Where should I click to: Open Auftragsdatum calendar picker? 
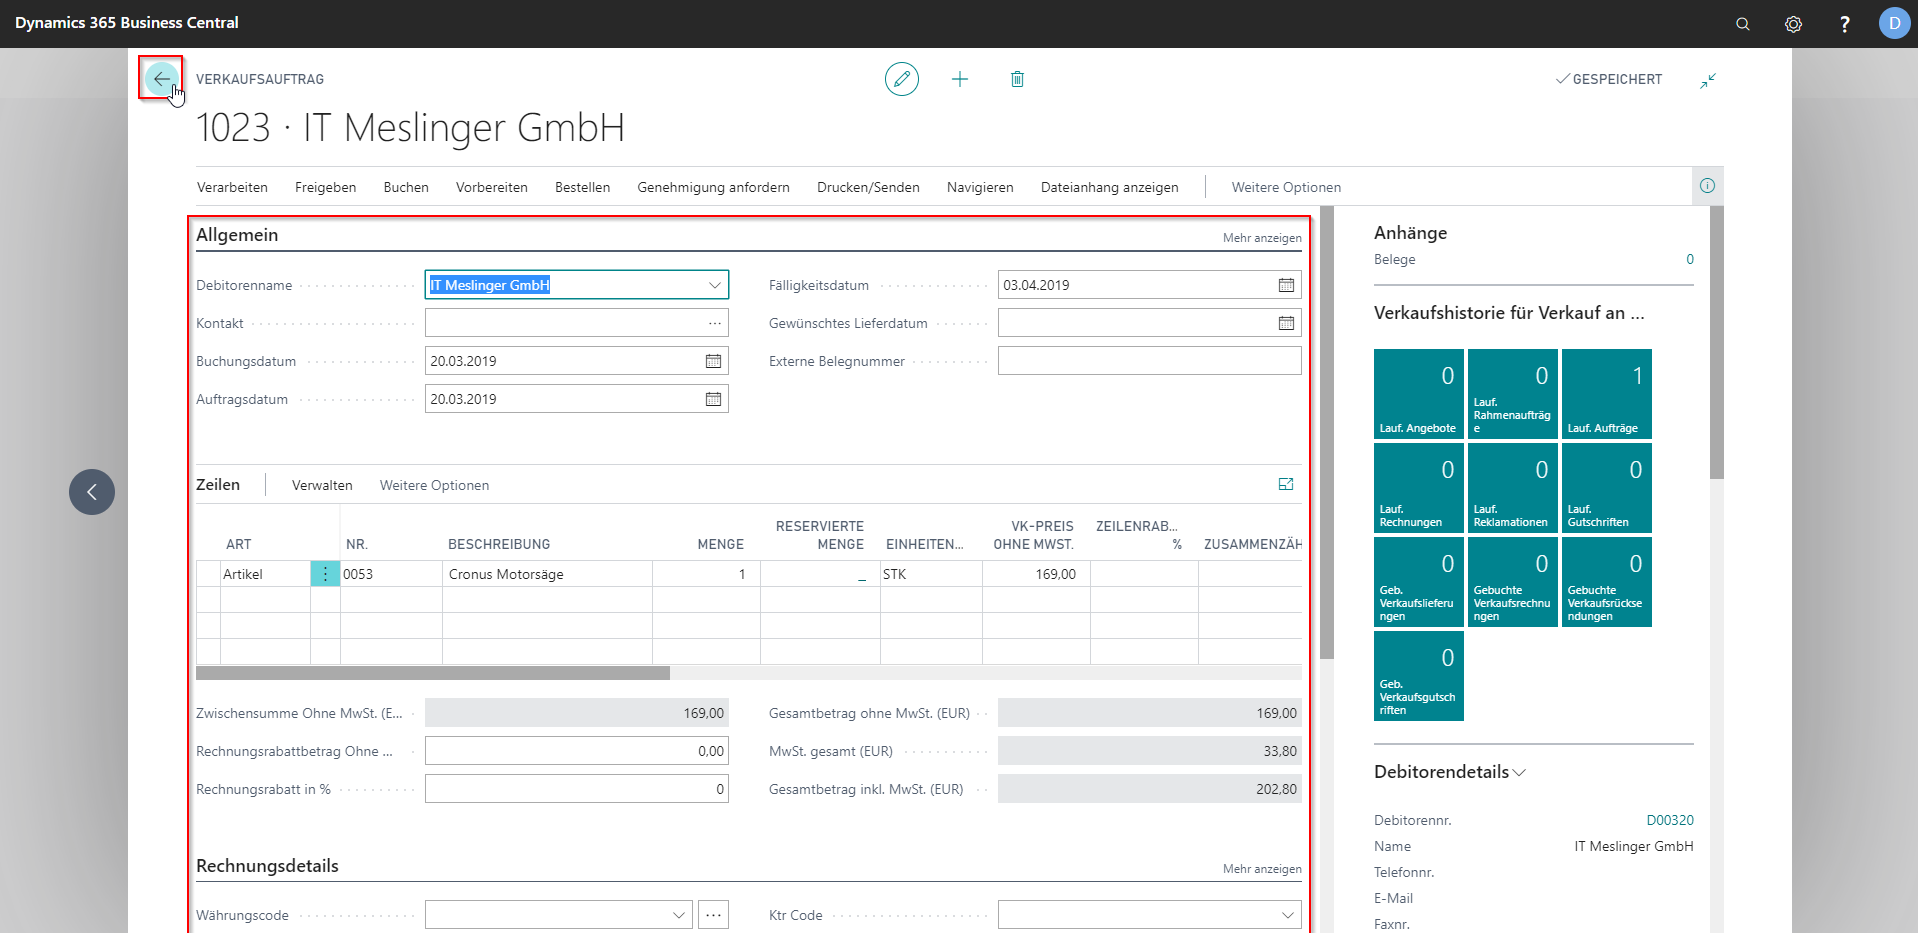point(713,399)
